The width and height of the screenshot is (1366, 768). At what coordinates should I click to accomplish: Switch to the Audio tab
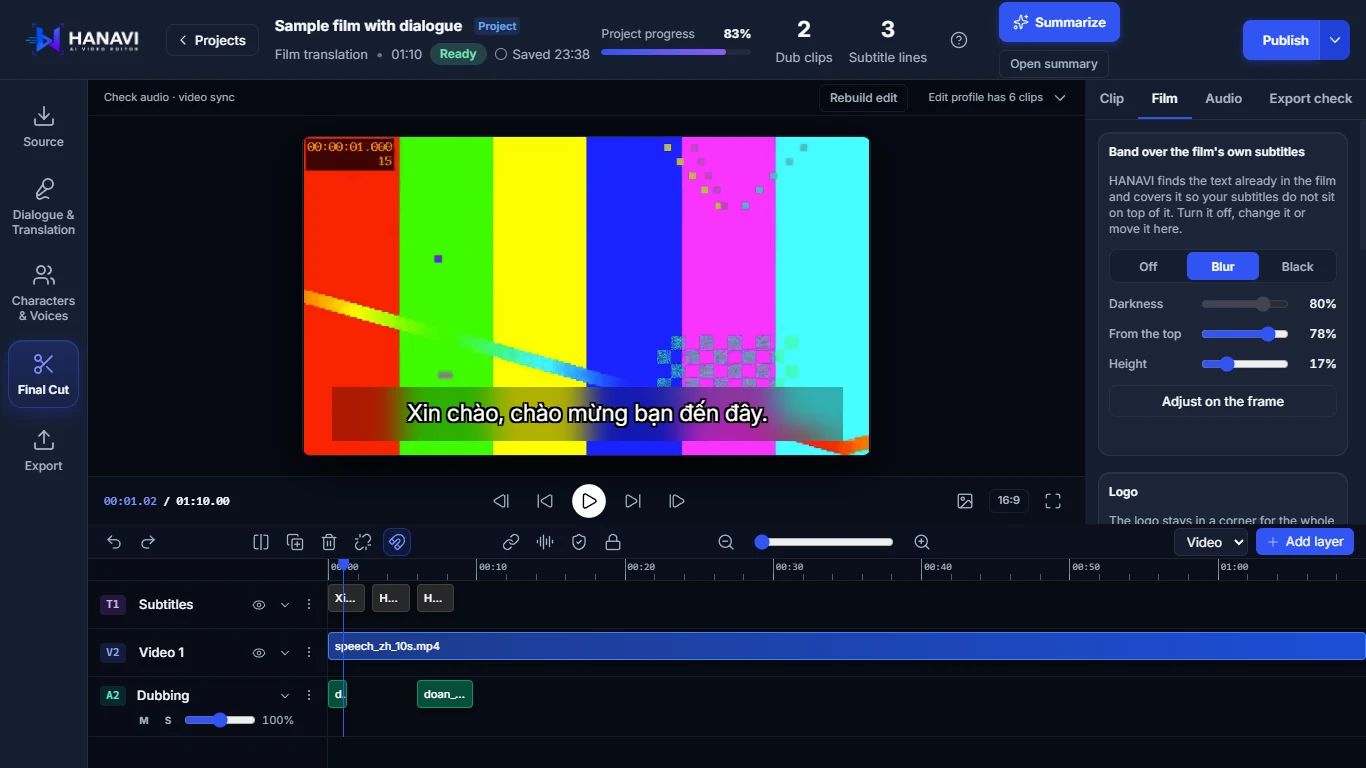(1223, 98)
